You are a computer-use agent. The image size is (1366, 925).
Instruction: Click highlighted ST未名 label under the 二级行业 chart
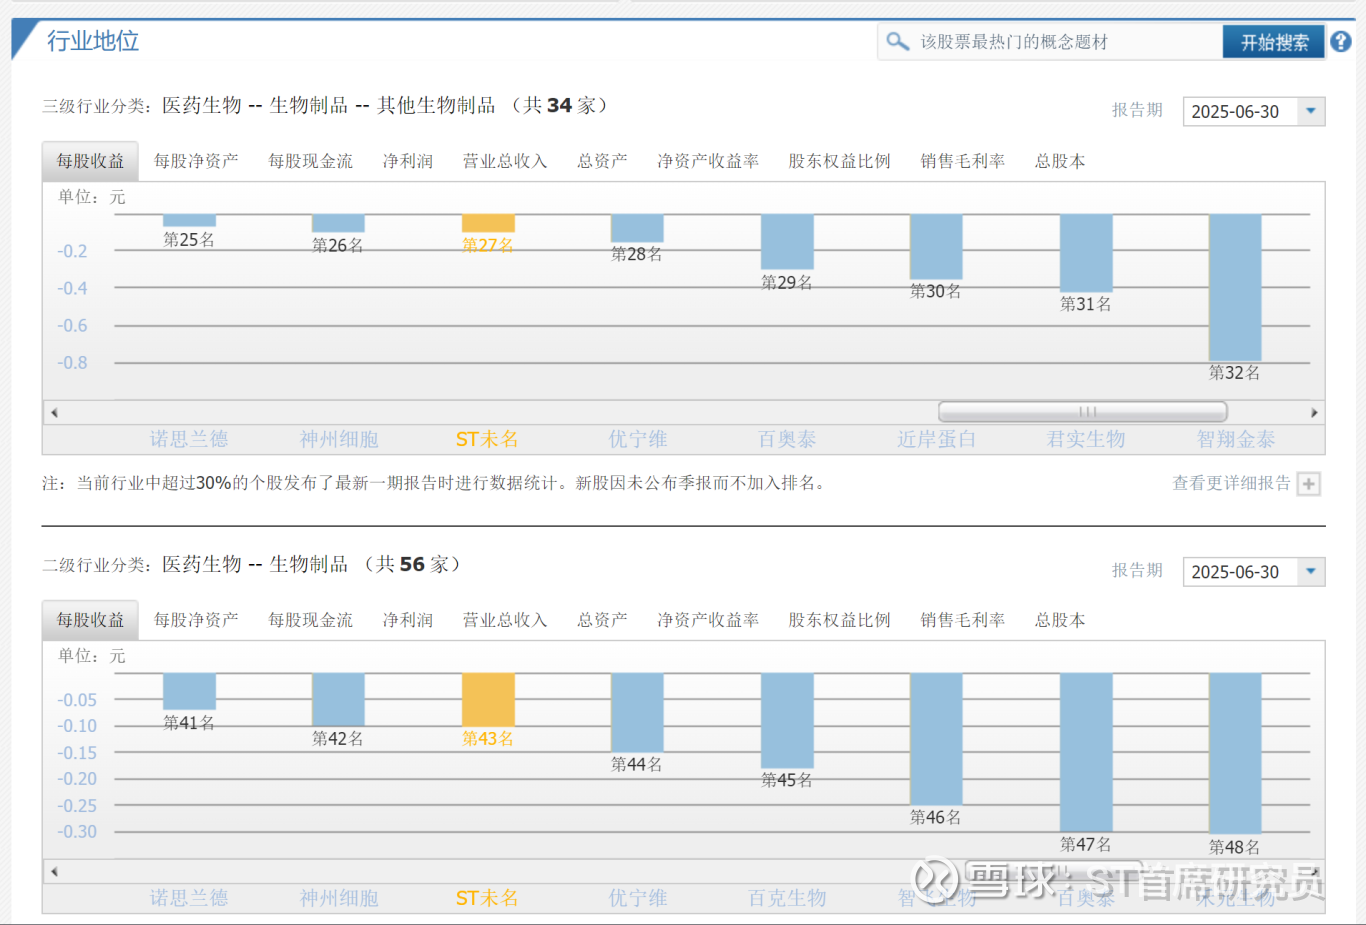click(487, 898)
